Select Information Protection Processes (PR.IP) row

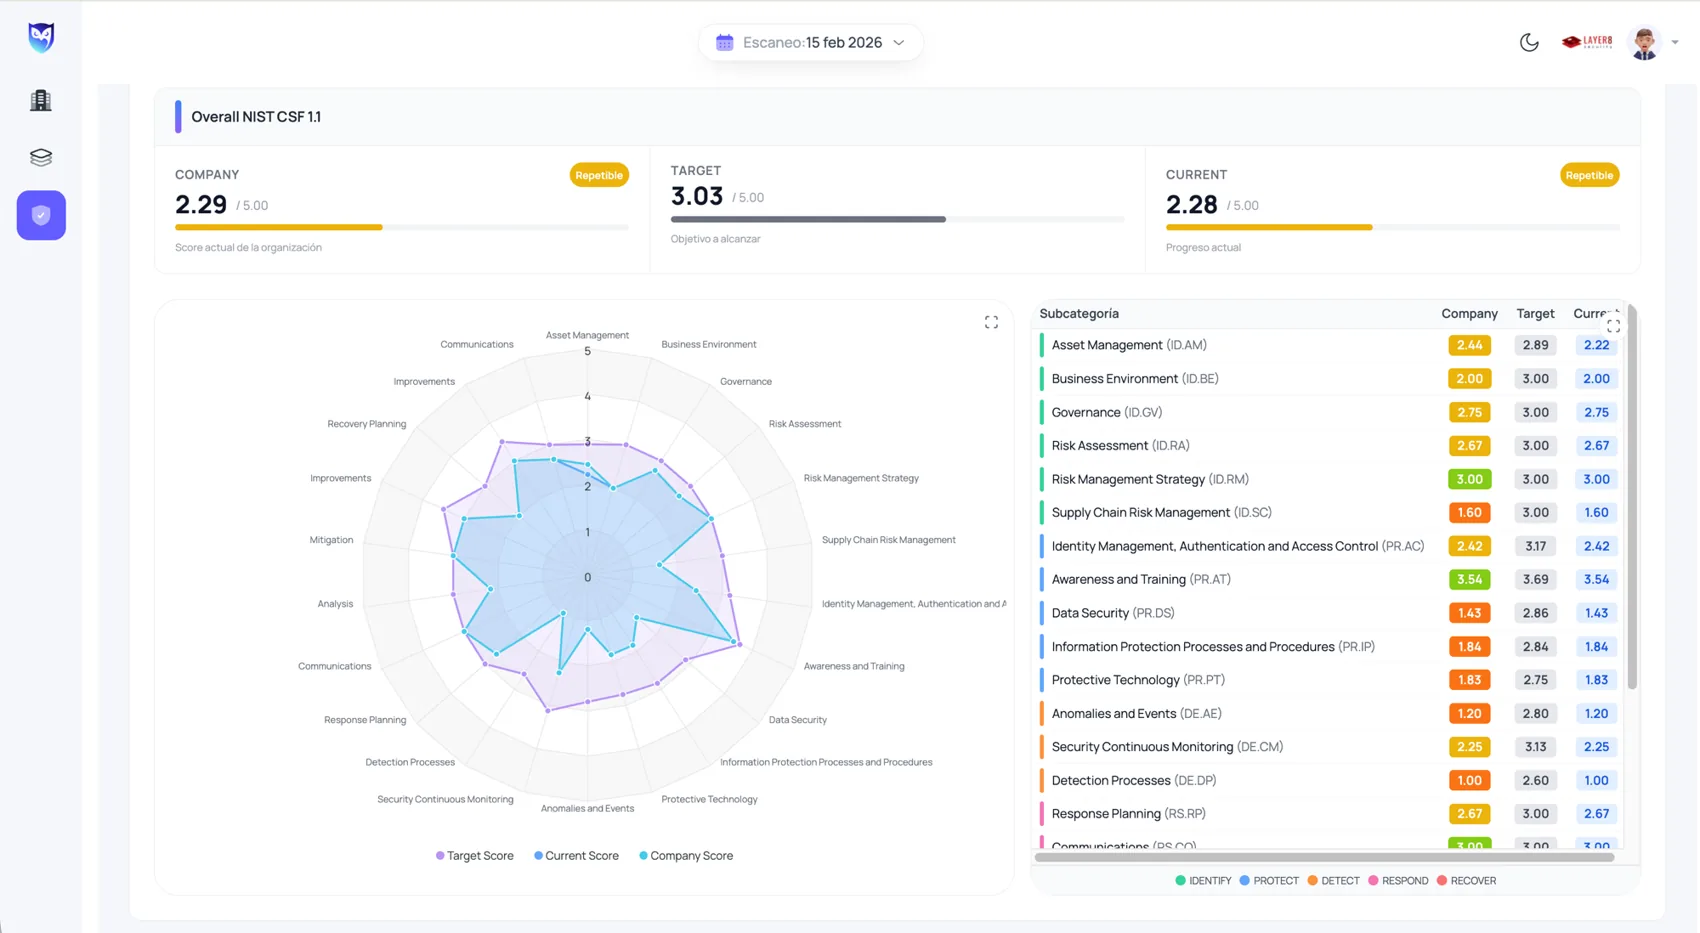[1329, 647]
